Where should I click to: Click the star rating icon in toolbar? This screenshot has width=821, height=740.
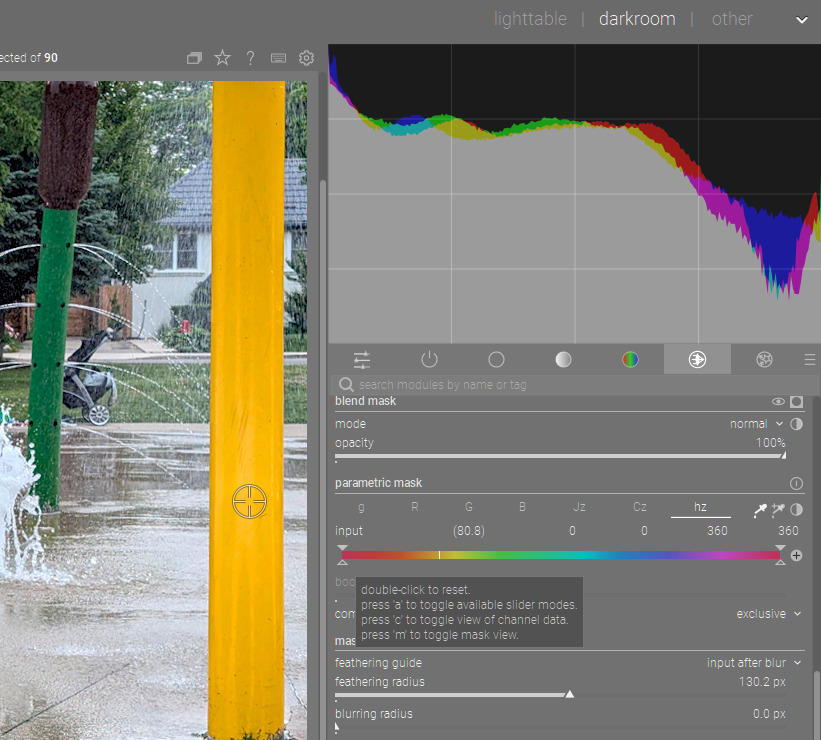223,58
